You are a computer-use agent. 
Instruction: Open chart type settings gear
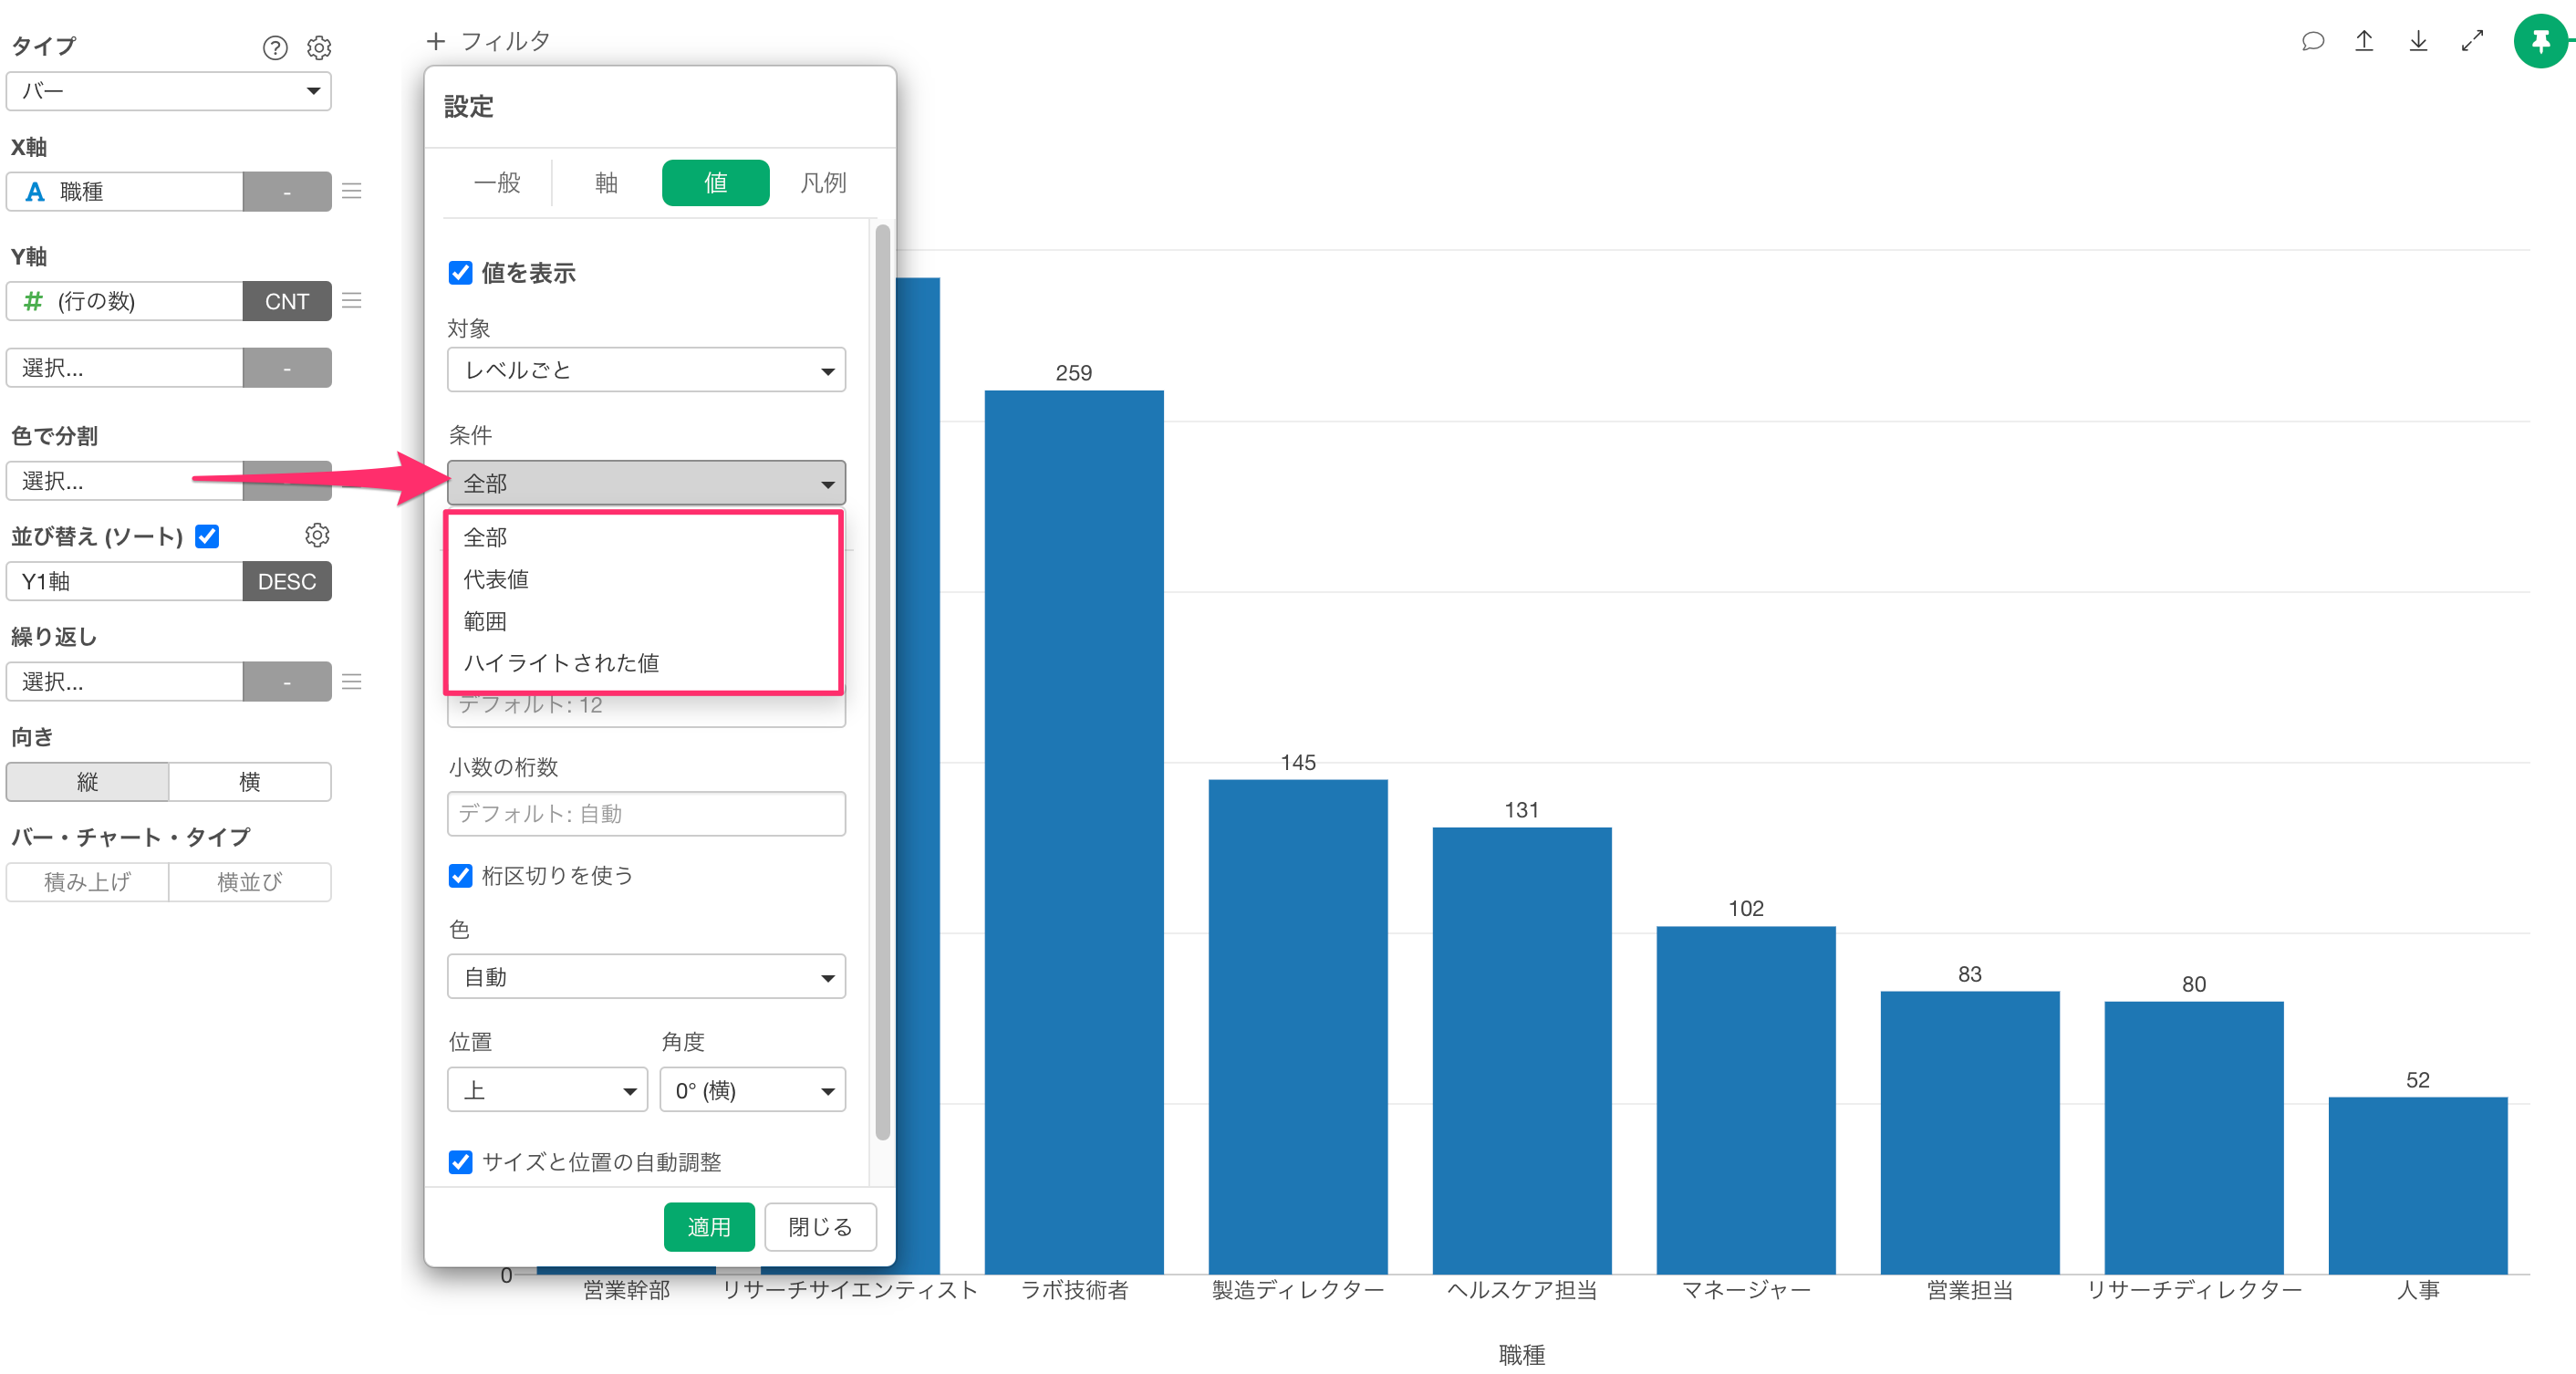319,47
